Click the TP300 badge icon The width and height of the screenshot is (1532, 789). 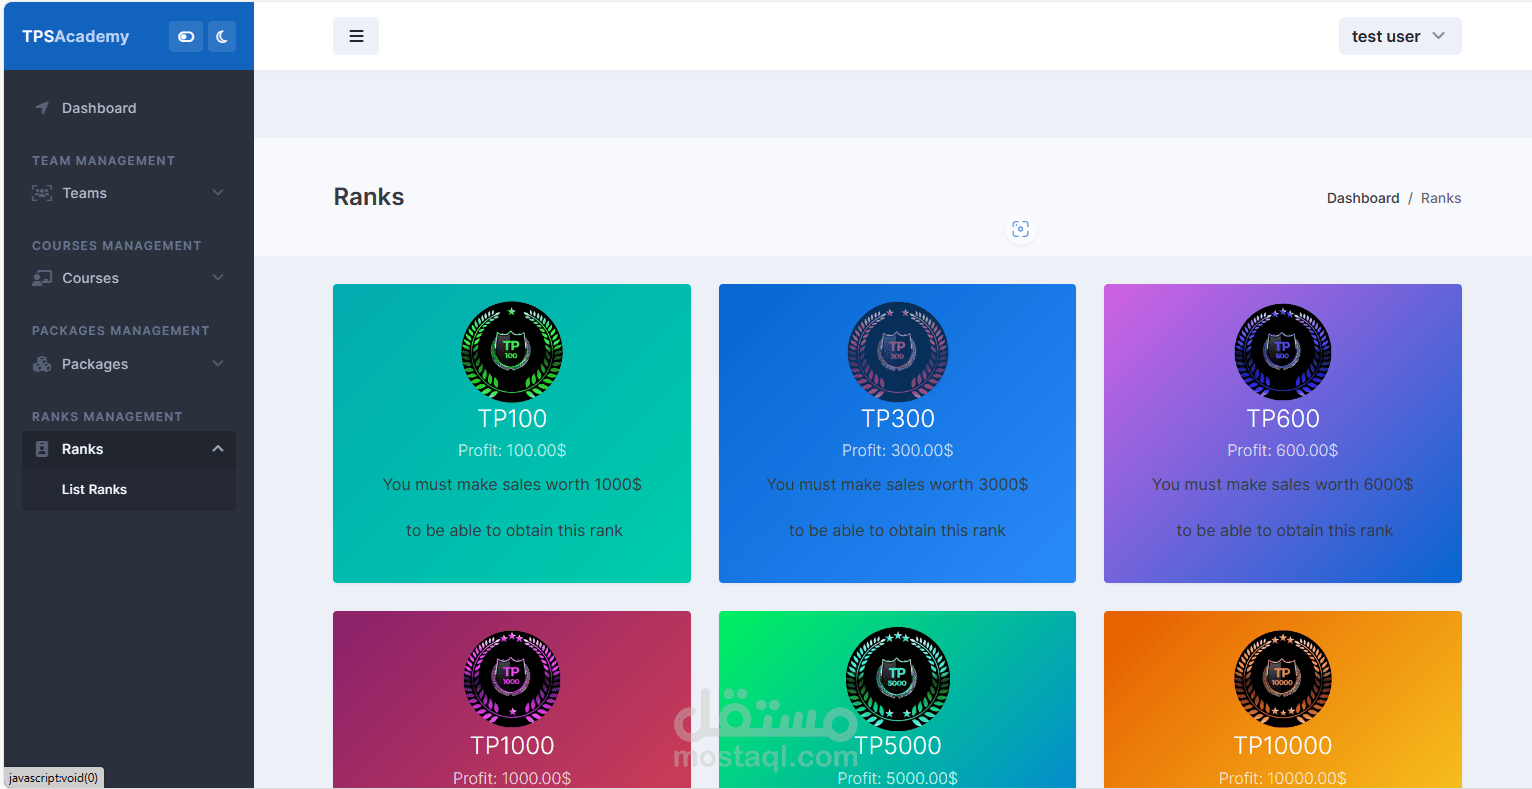[898, 352]
